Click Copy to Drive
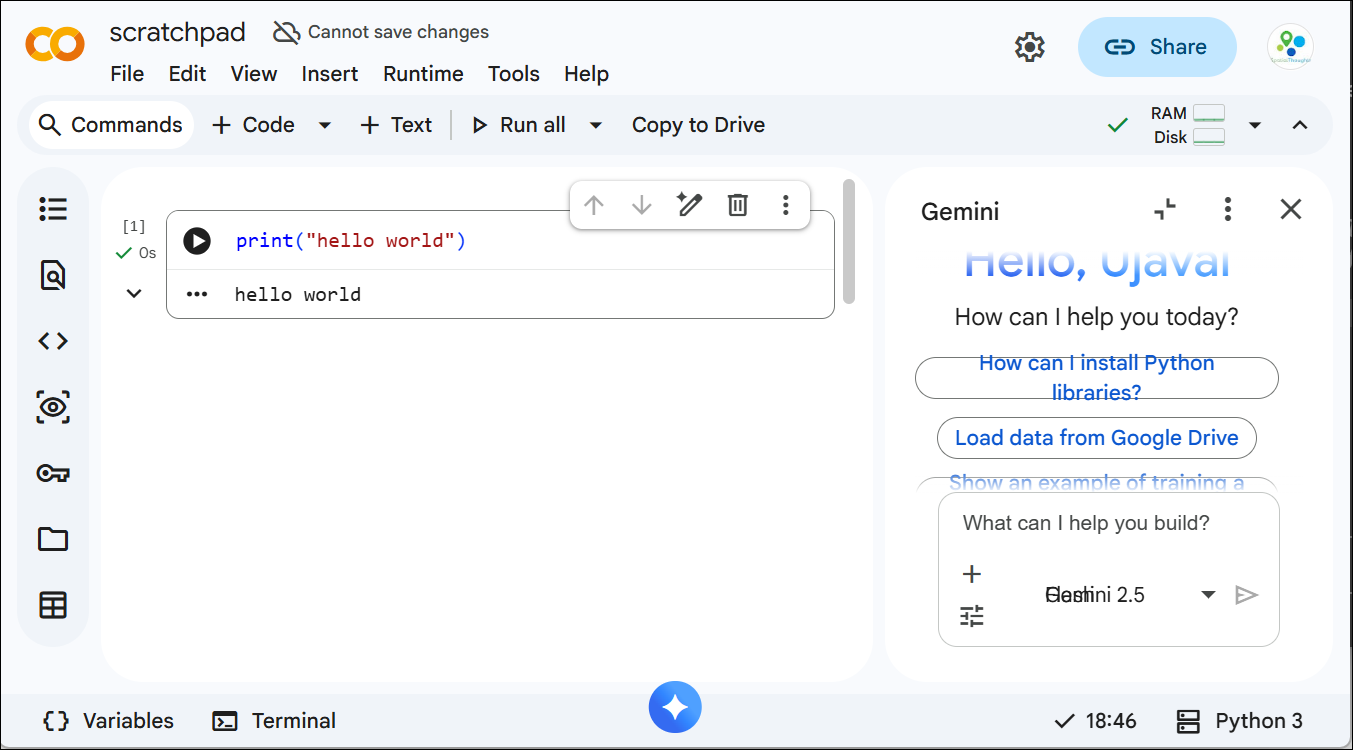Screen dimensions: 1353x750 (698, 125)
